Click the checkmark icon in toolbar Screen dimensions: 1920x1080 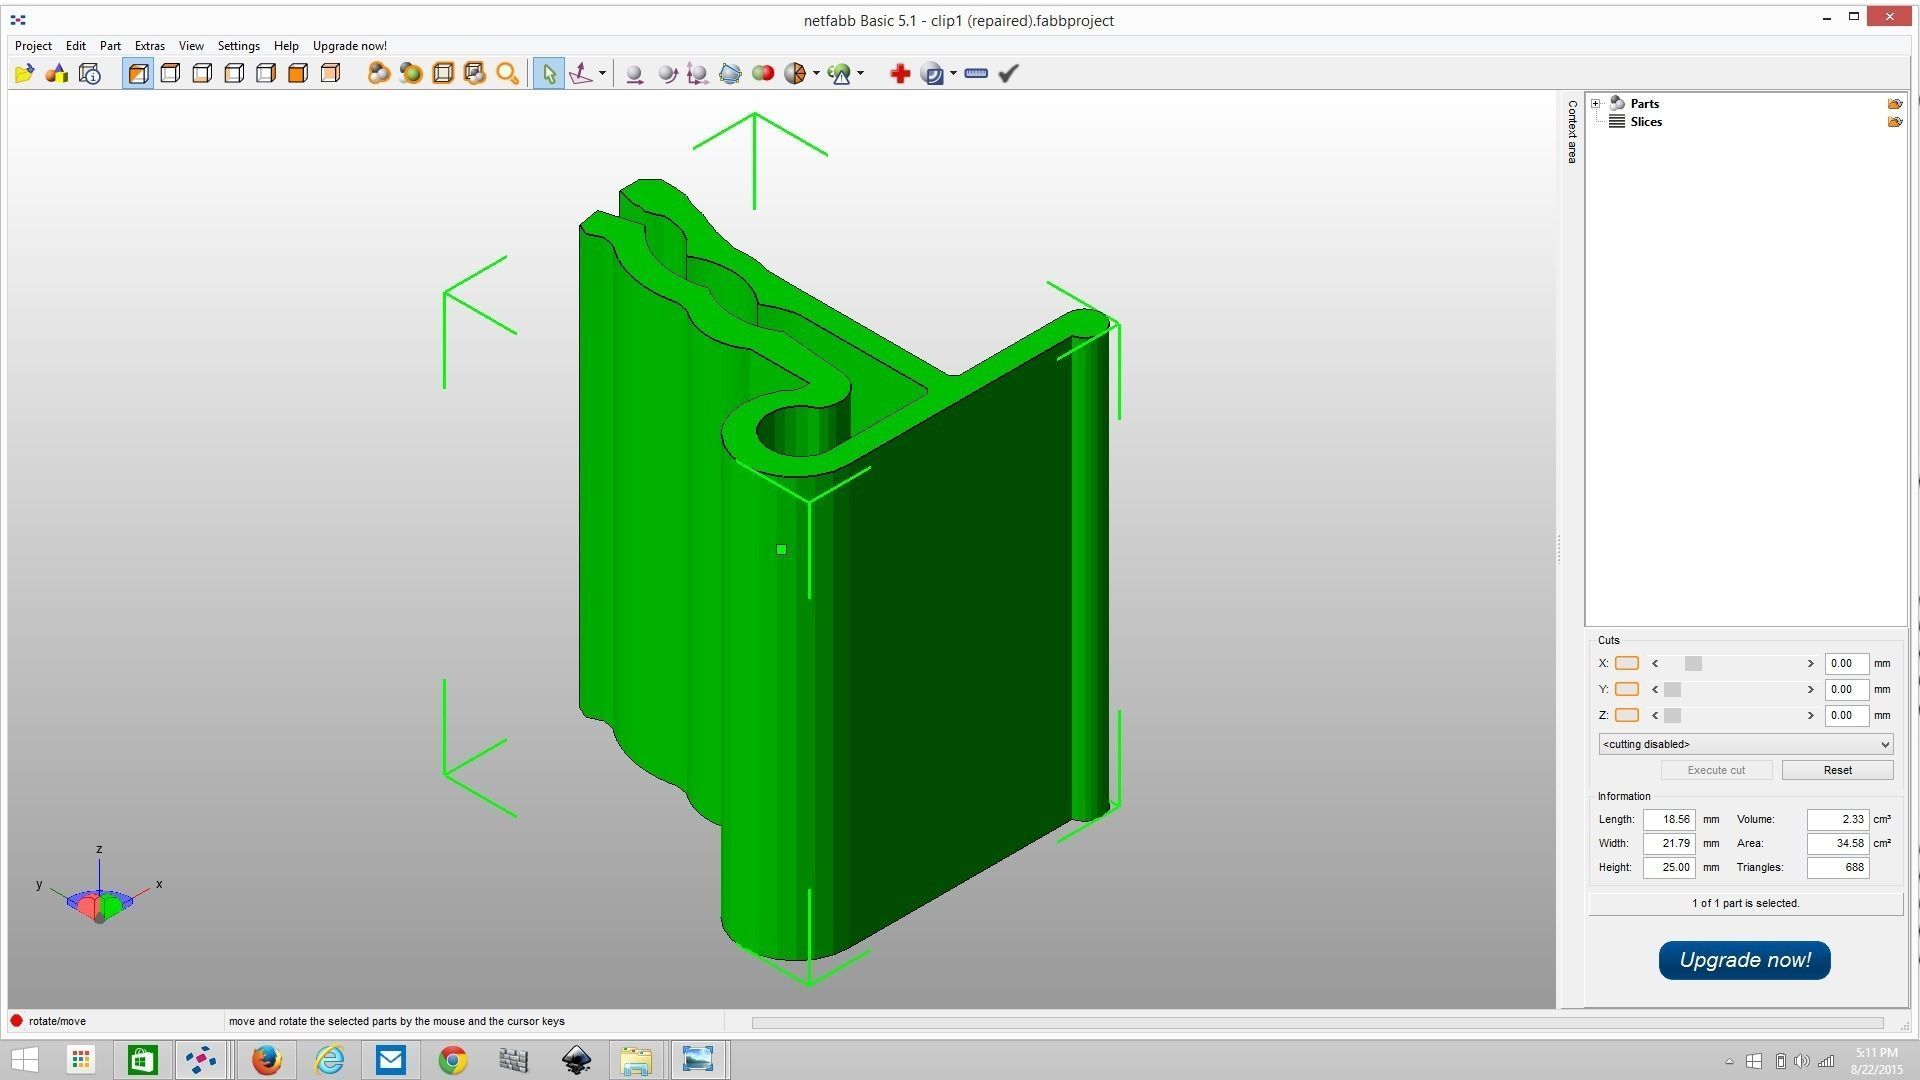pyautogui.click(x=1008, y=73)
